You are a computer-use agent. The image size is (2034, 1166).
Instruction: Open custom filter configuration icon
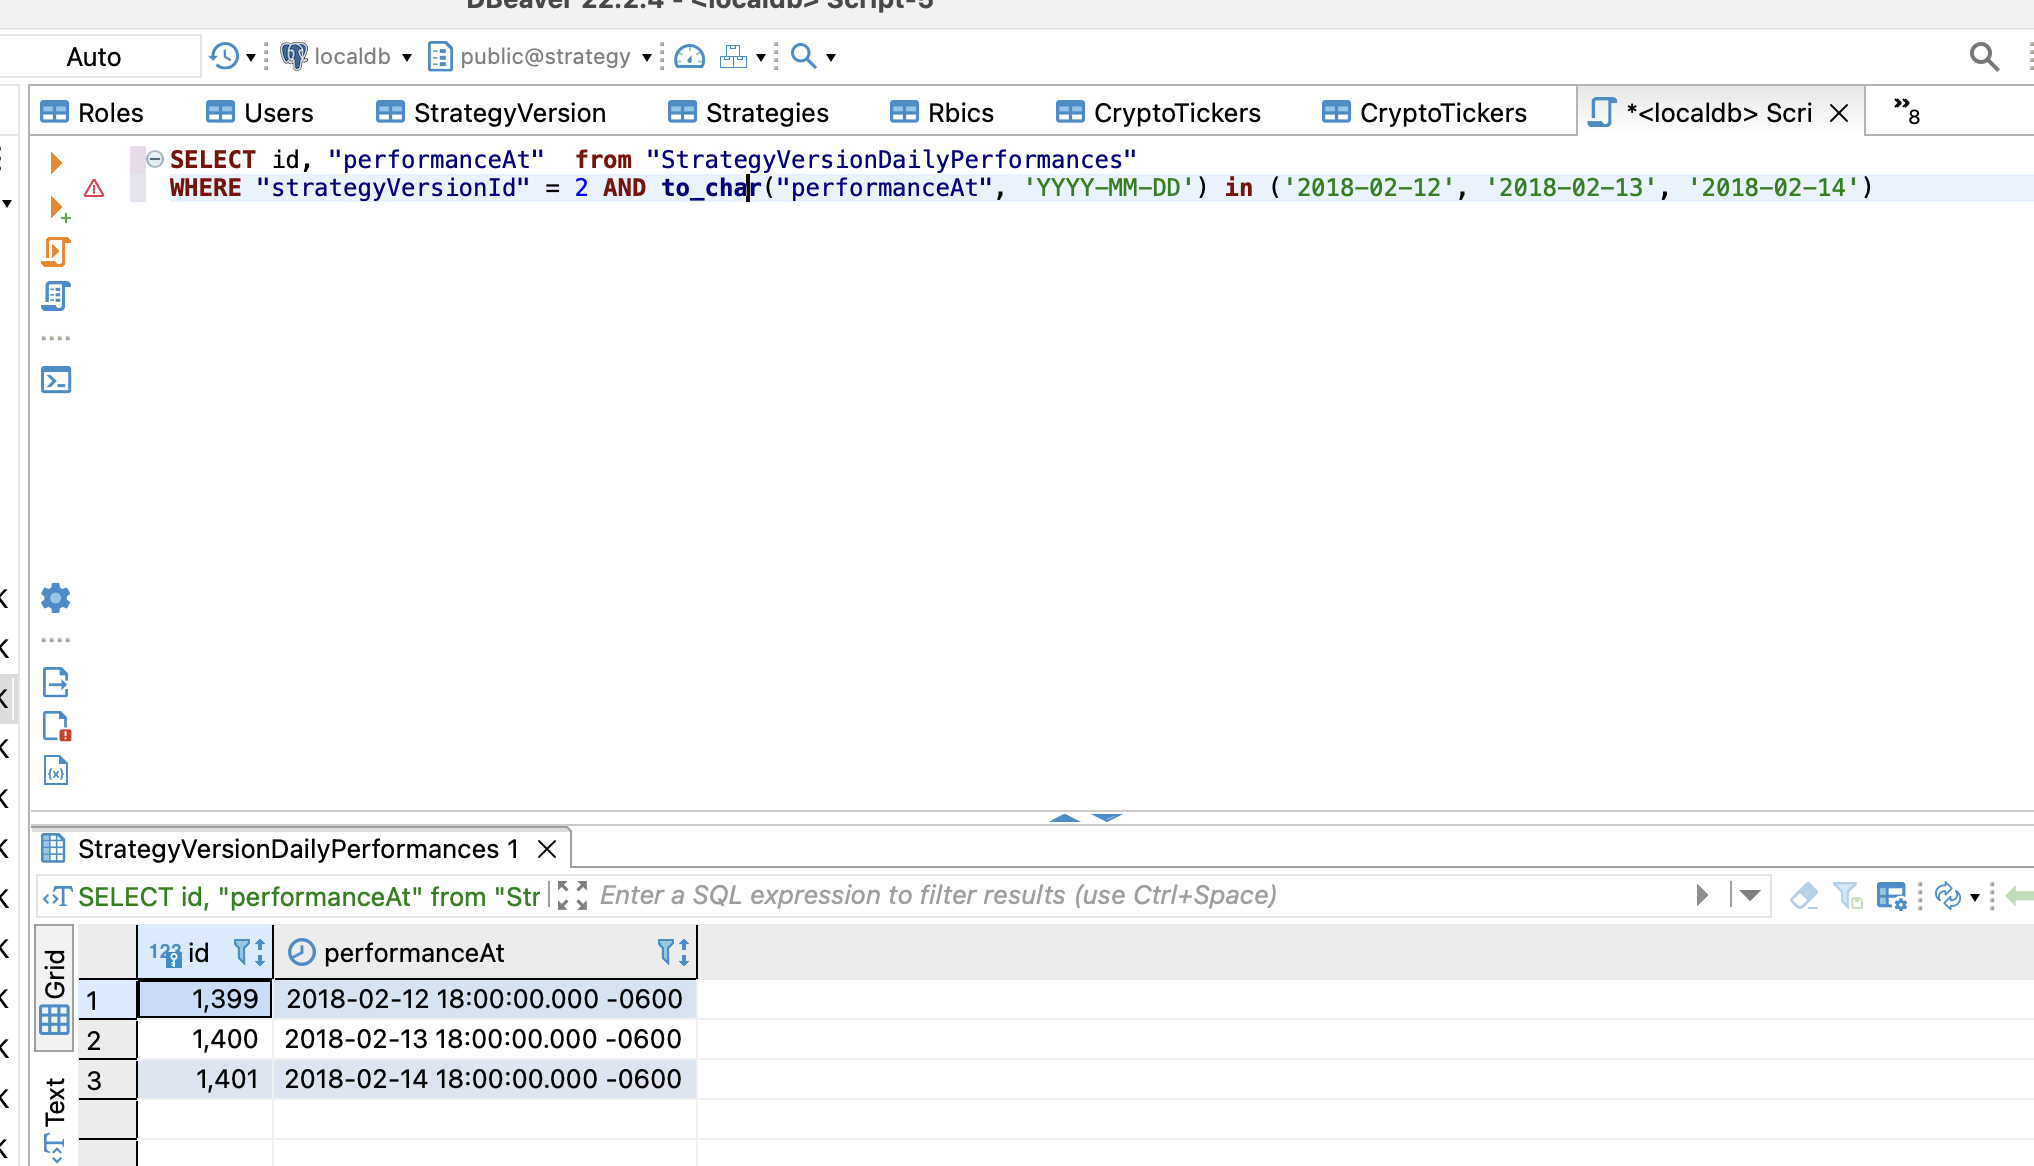1892,896
